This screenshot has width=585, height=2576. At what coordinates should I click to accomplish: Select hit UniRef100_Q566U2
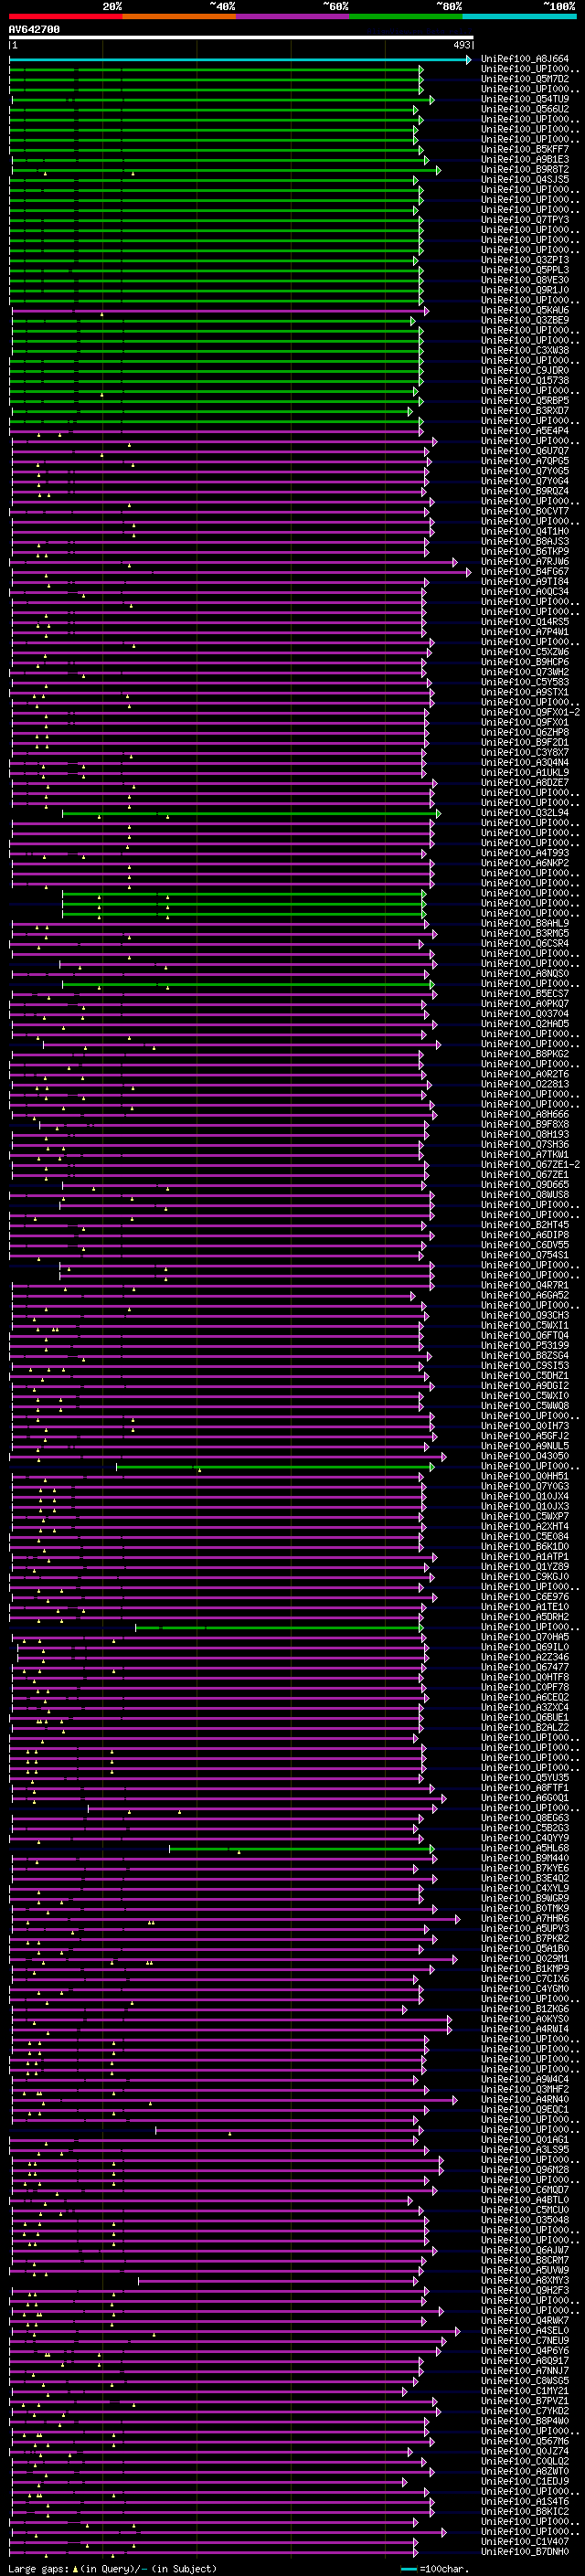pos(525,109)
